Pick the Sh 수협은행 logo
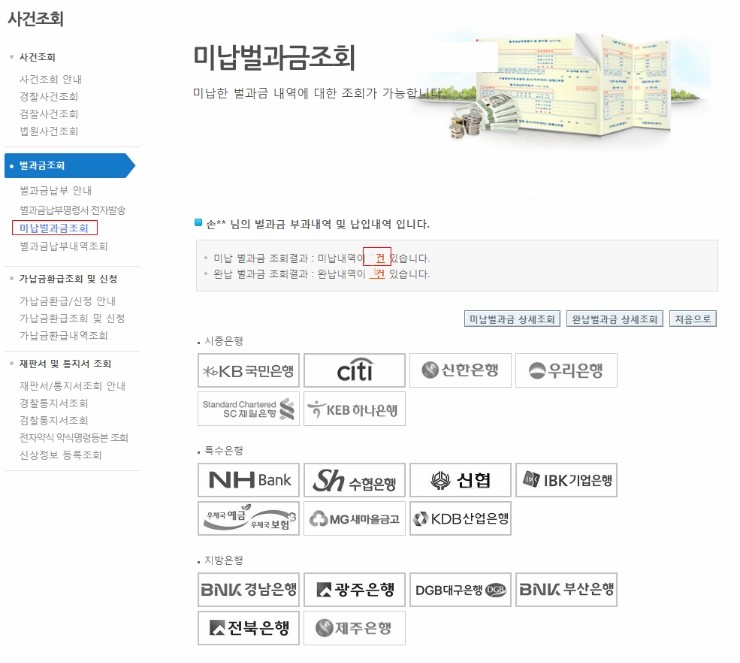This screenshot has height=663, width=740. [x=354, y=480]
